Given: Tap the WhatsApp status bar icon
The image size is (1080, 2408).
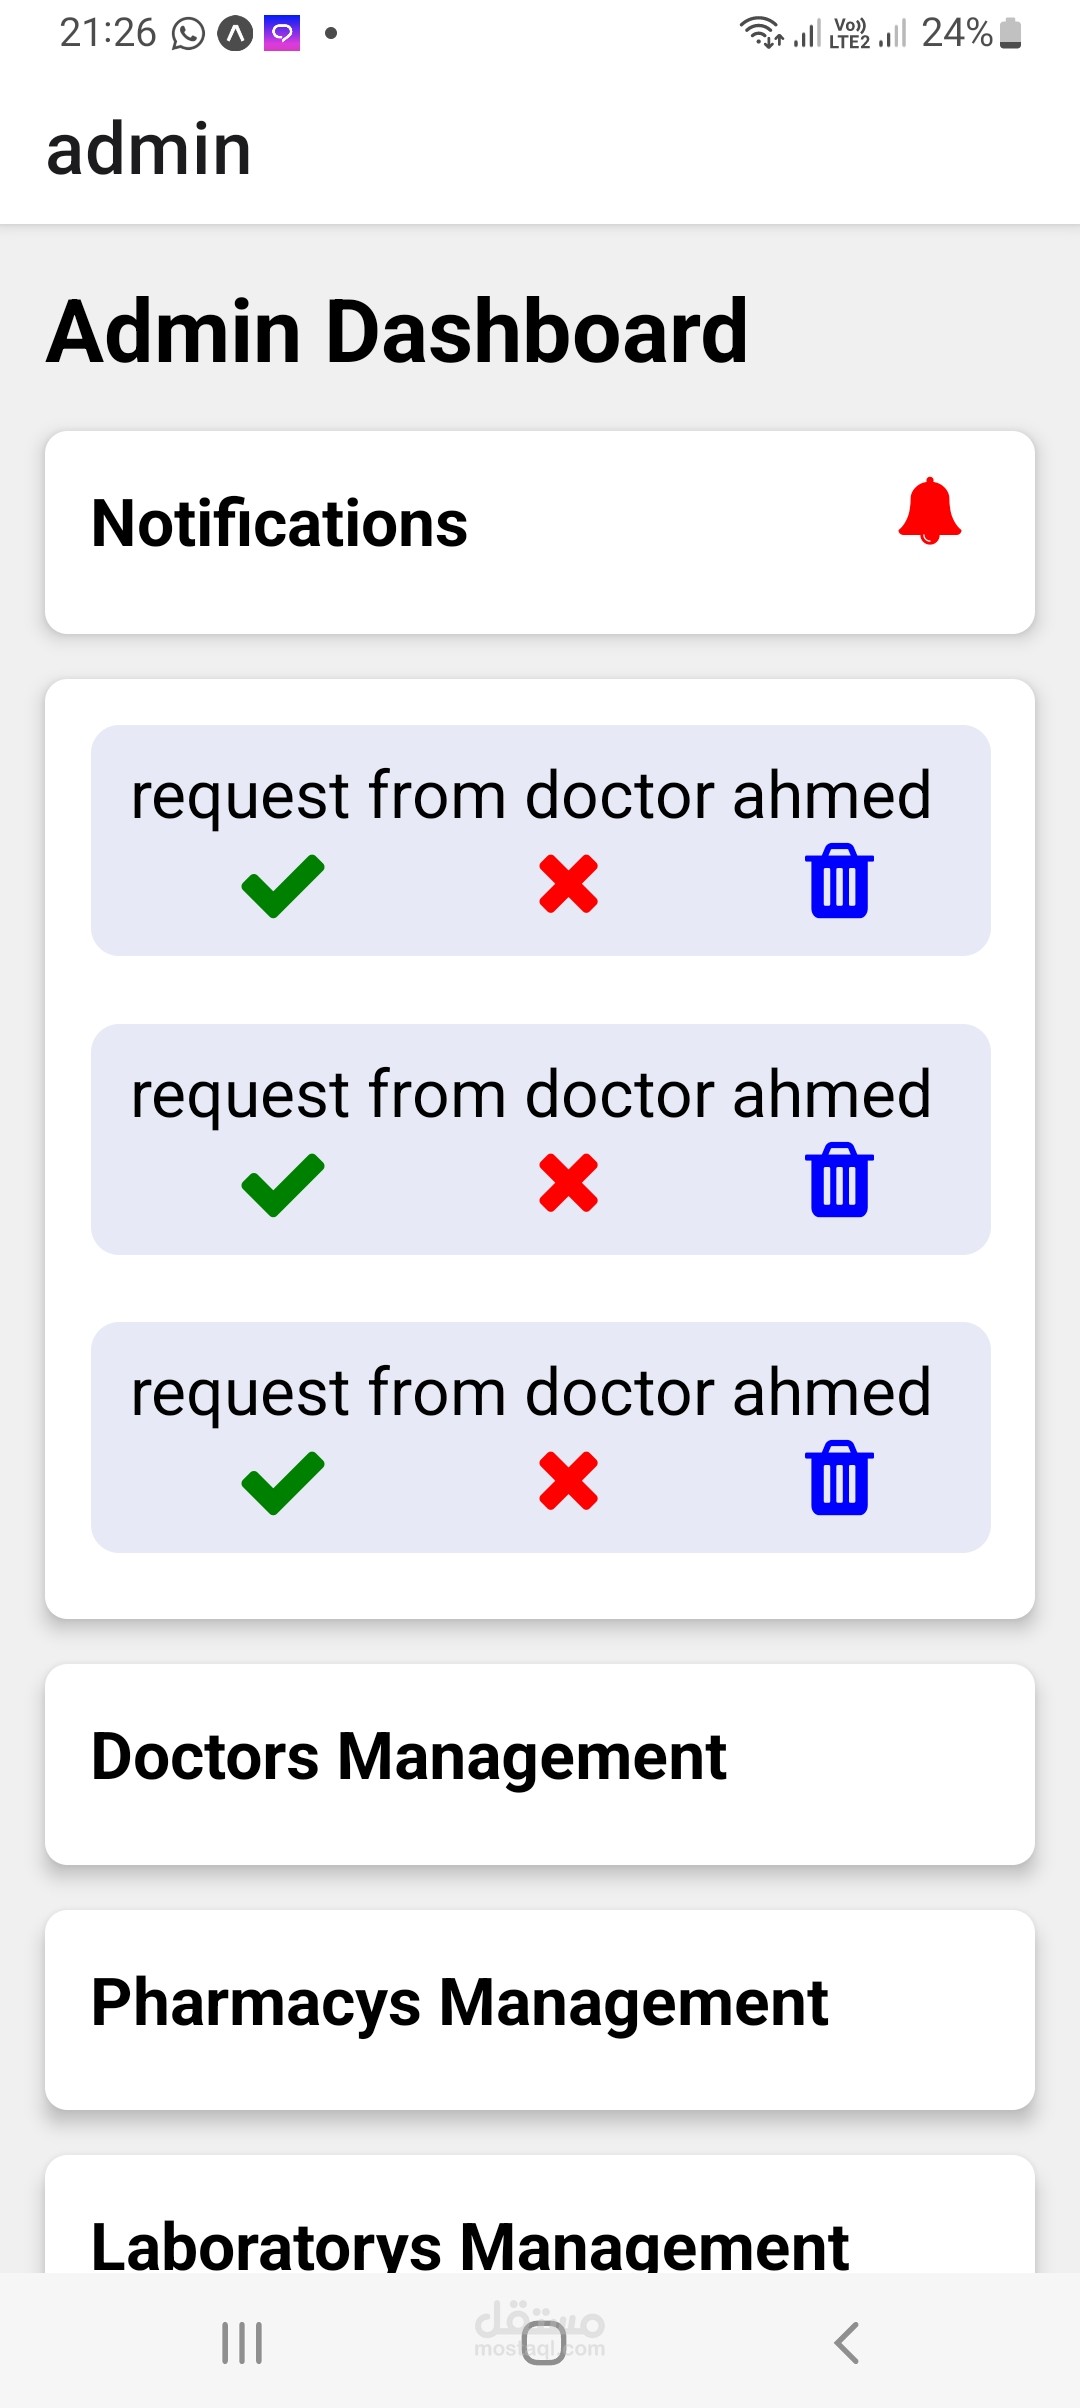Looking at the screenshot, I should [x=188, y=34].
